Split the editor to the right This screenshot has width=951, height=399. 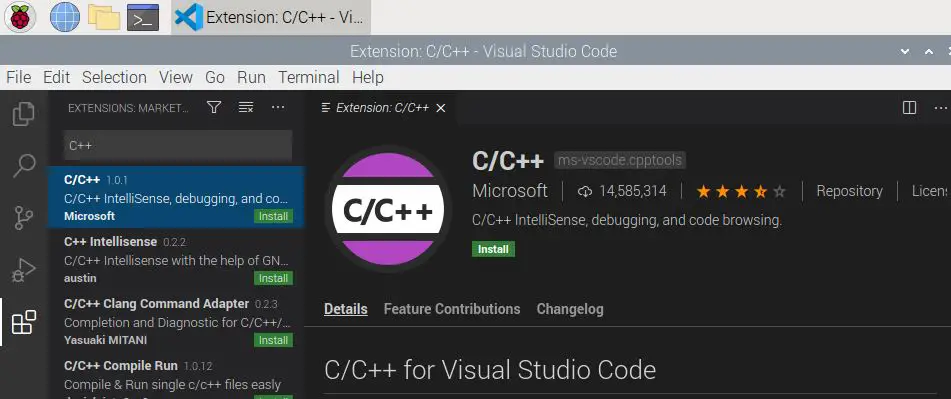click(909, 107)
